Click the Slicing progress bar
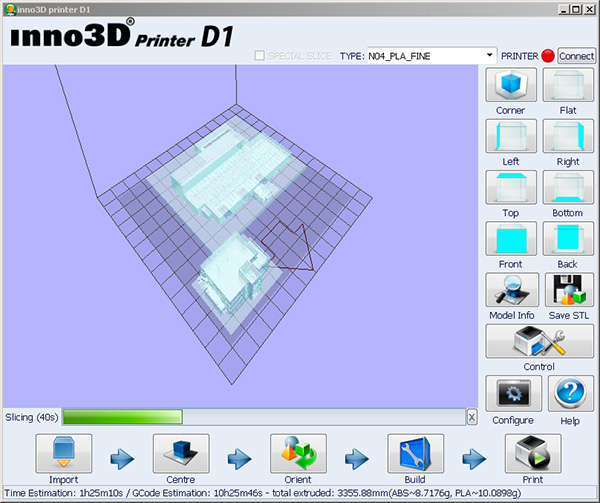This screenshot has height=503, width=600. pyautogui.click(x=264, y=417)
